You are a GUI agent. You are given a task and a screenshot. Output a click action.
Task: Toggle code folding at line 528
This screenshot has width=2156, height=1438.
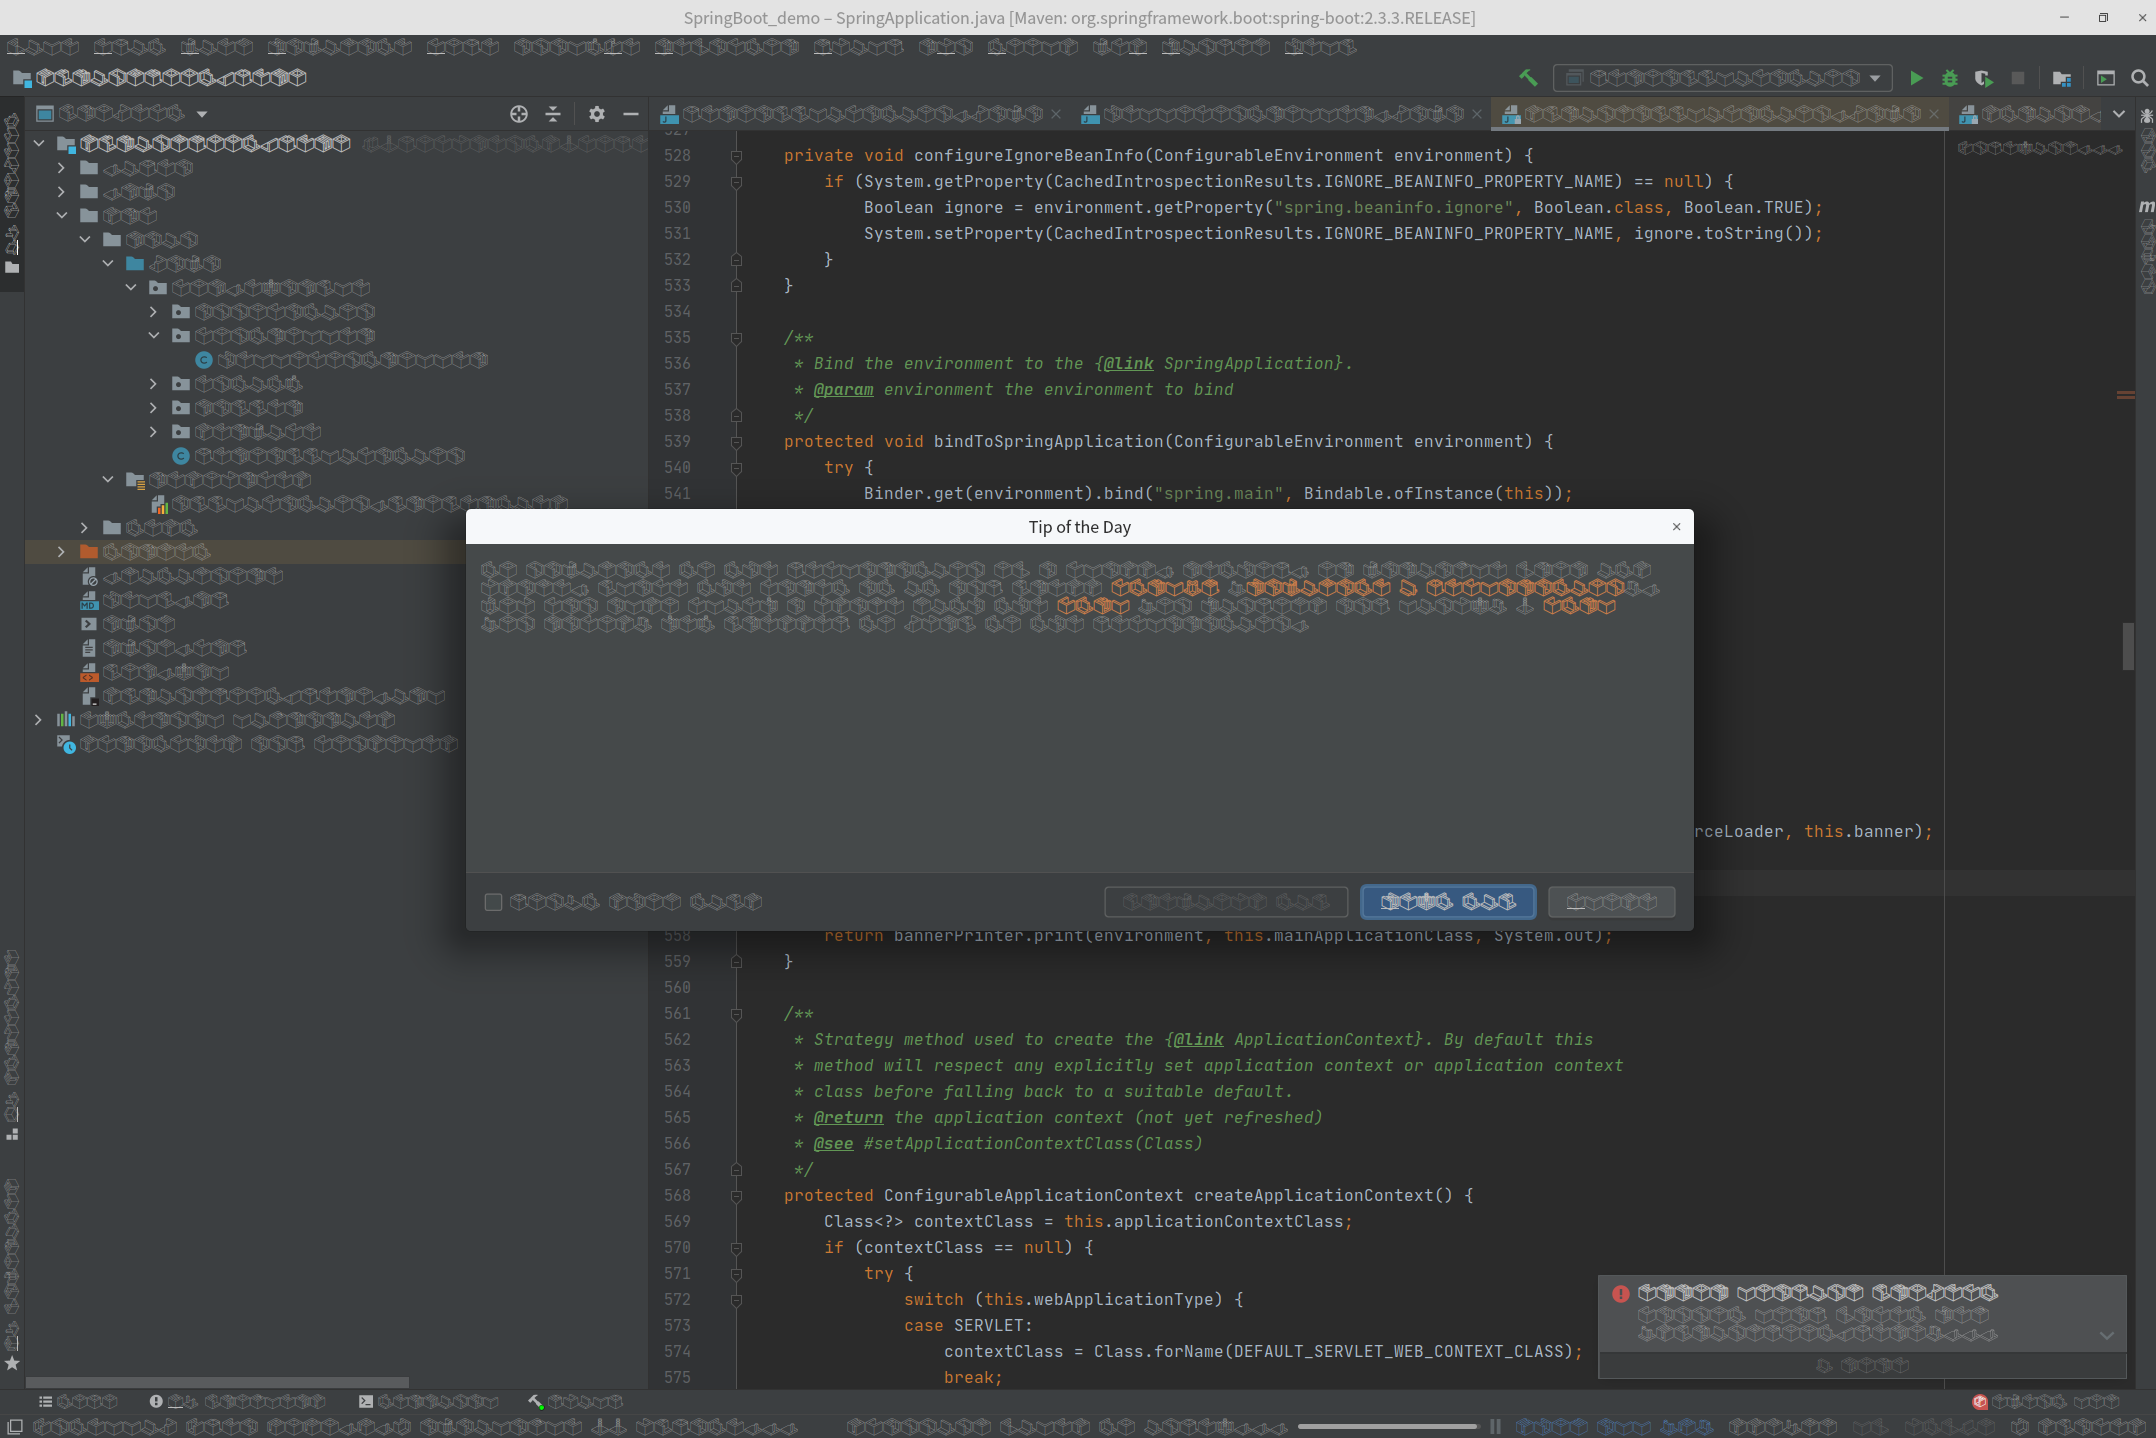click(736, 156)
